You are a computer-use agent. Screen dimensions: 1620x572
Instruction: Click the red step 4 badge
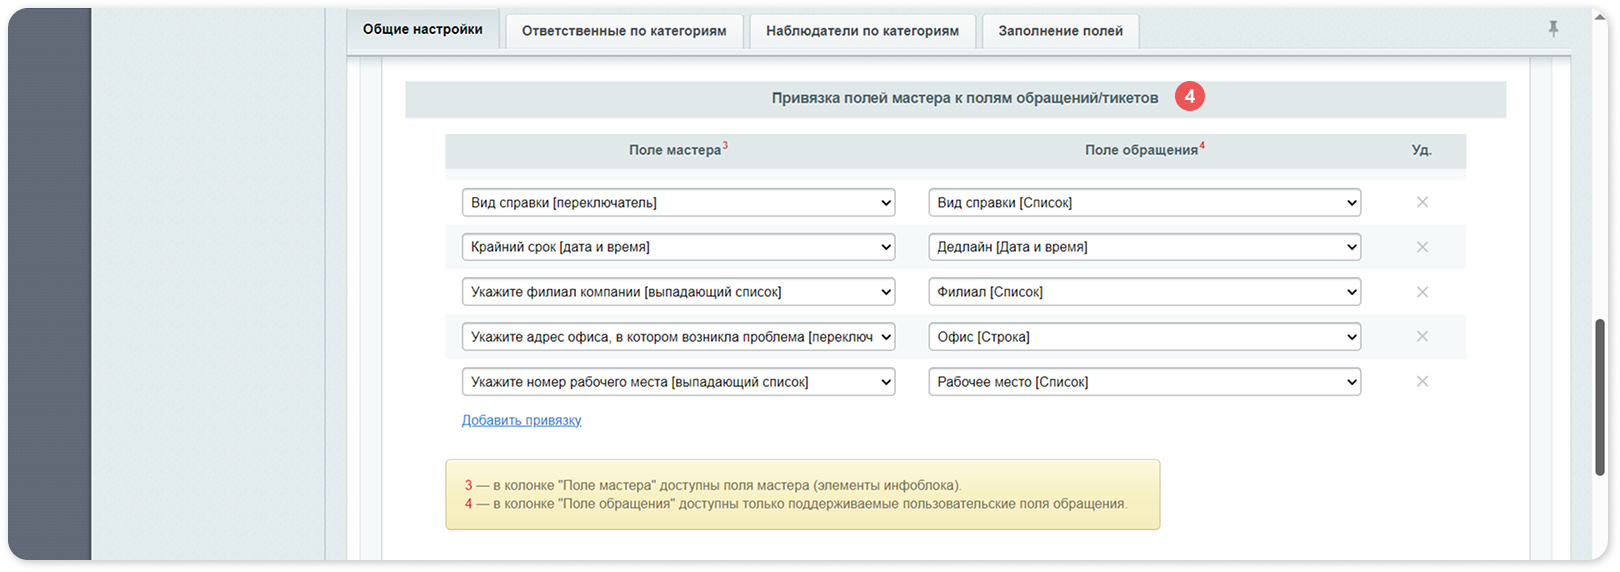(x=1189, y=97)
